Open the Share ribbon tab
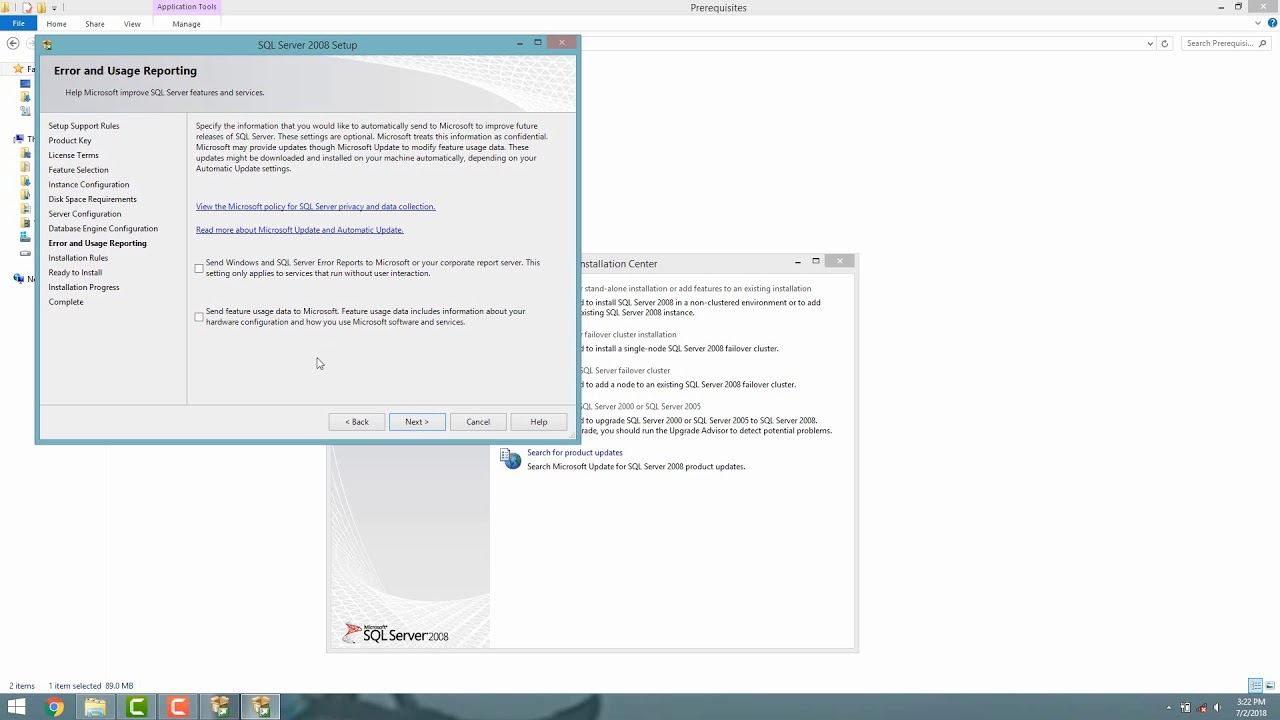The image size is (1280, 720). 95,24
